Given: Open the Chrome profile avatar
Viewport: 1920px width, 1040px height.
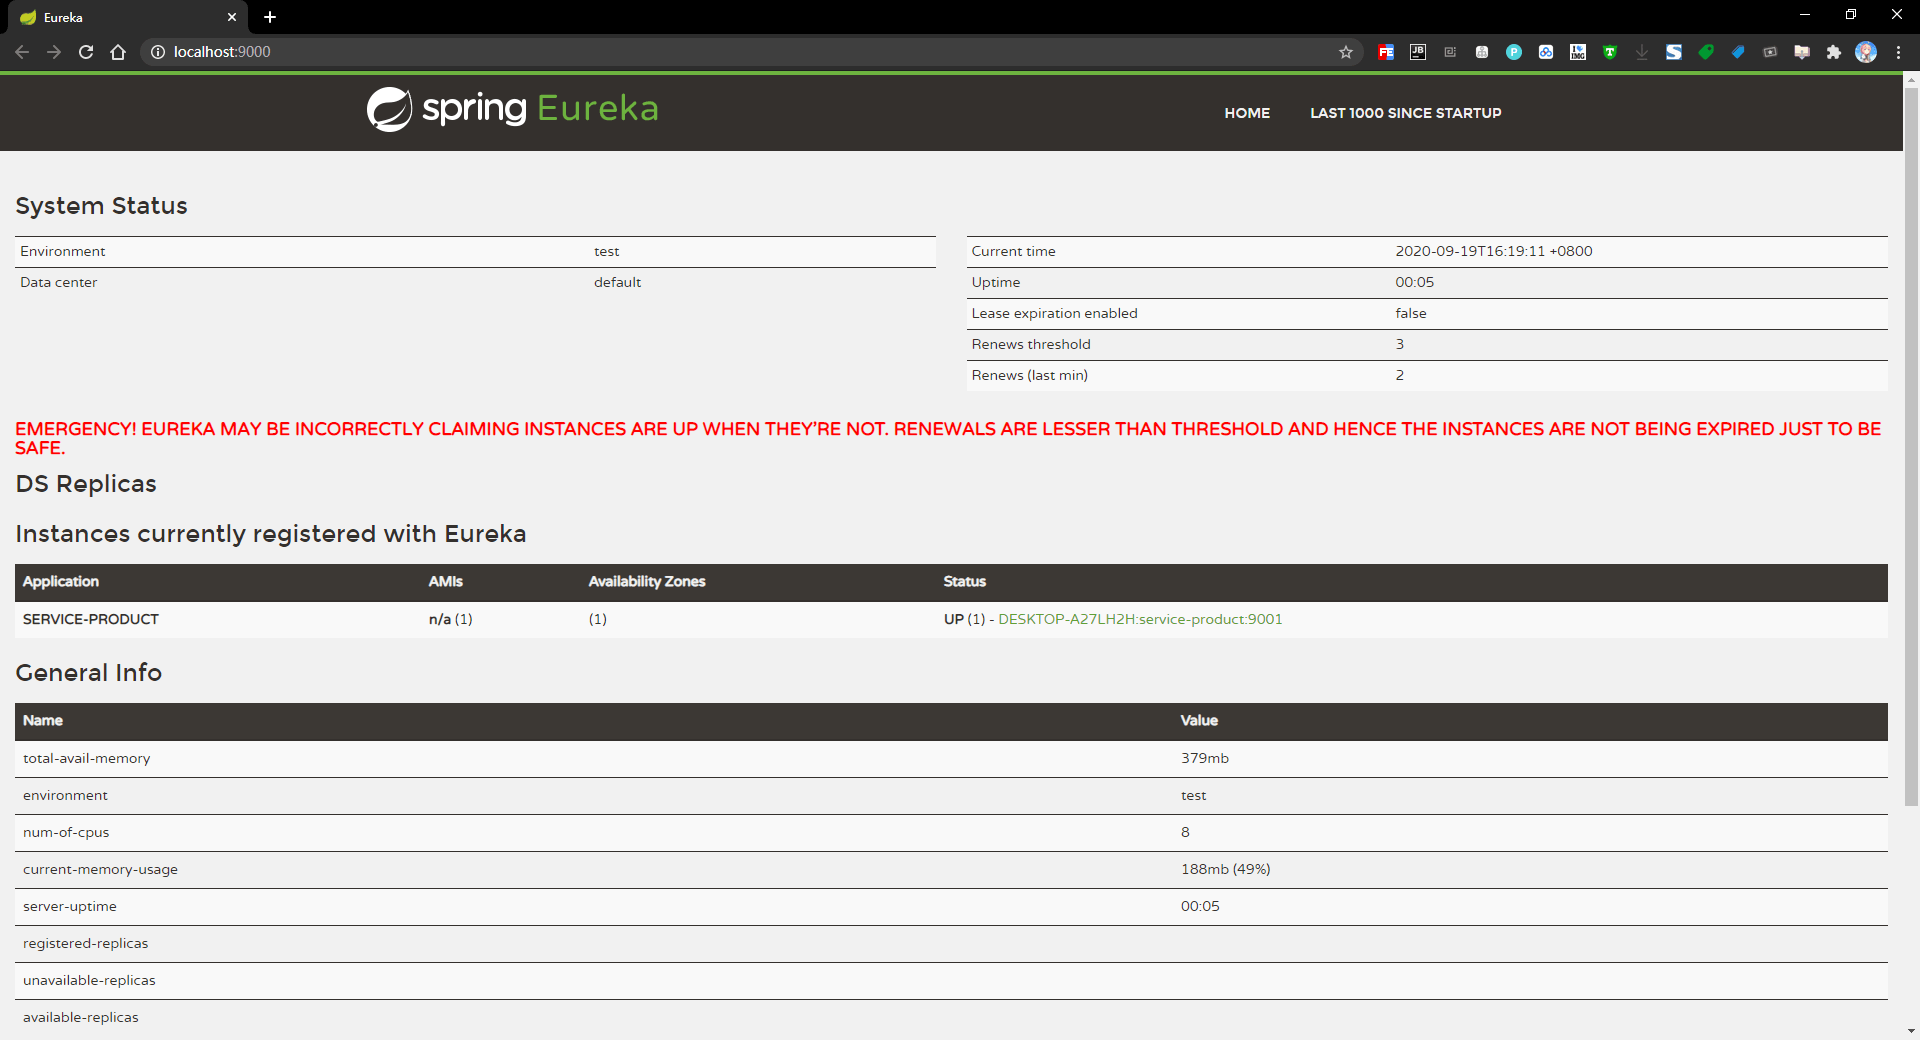Looking at the screenshot, I should tap(1866, 52).
